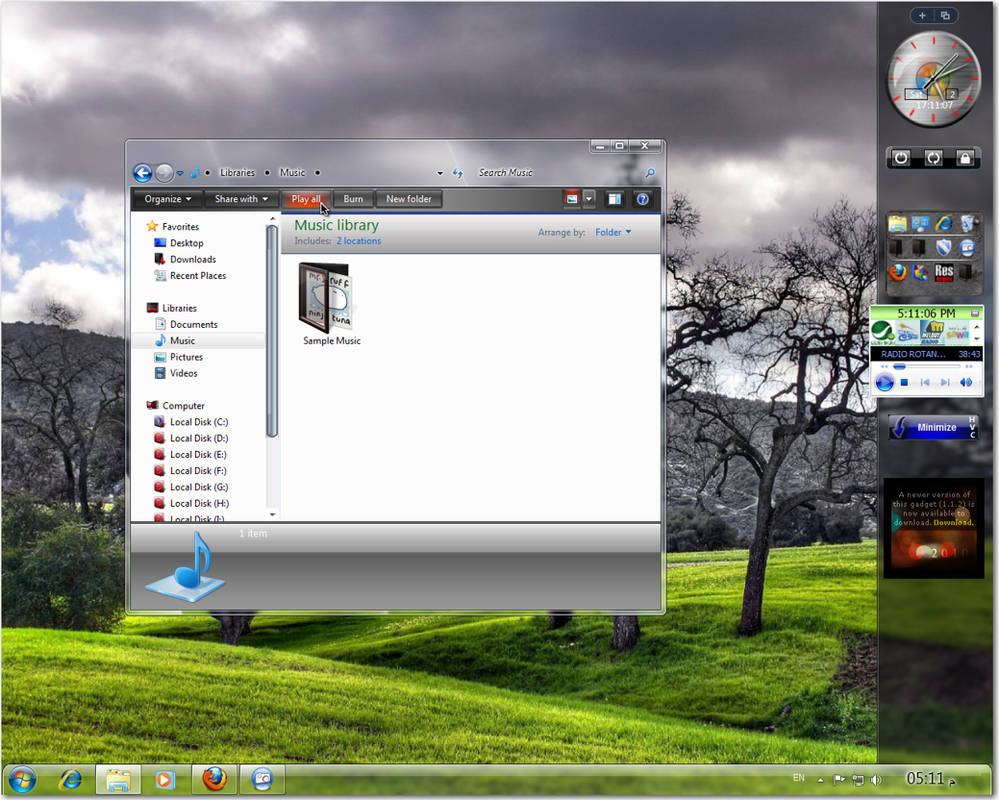Open the Share with dropdown

tap(240, 198)
